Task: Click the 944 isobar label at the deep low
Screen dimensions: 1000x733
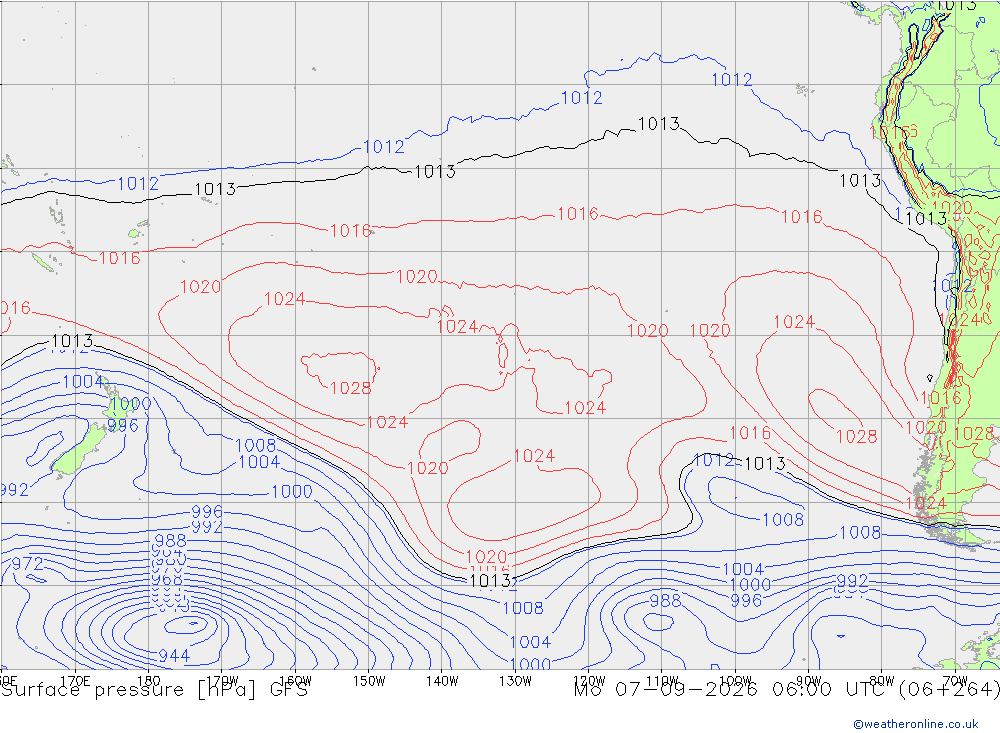Action: [x=174, y=655]
